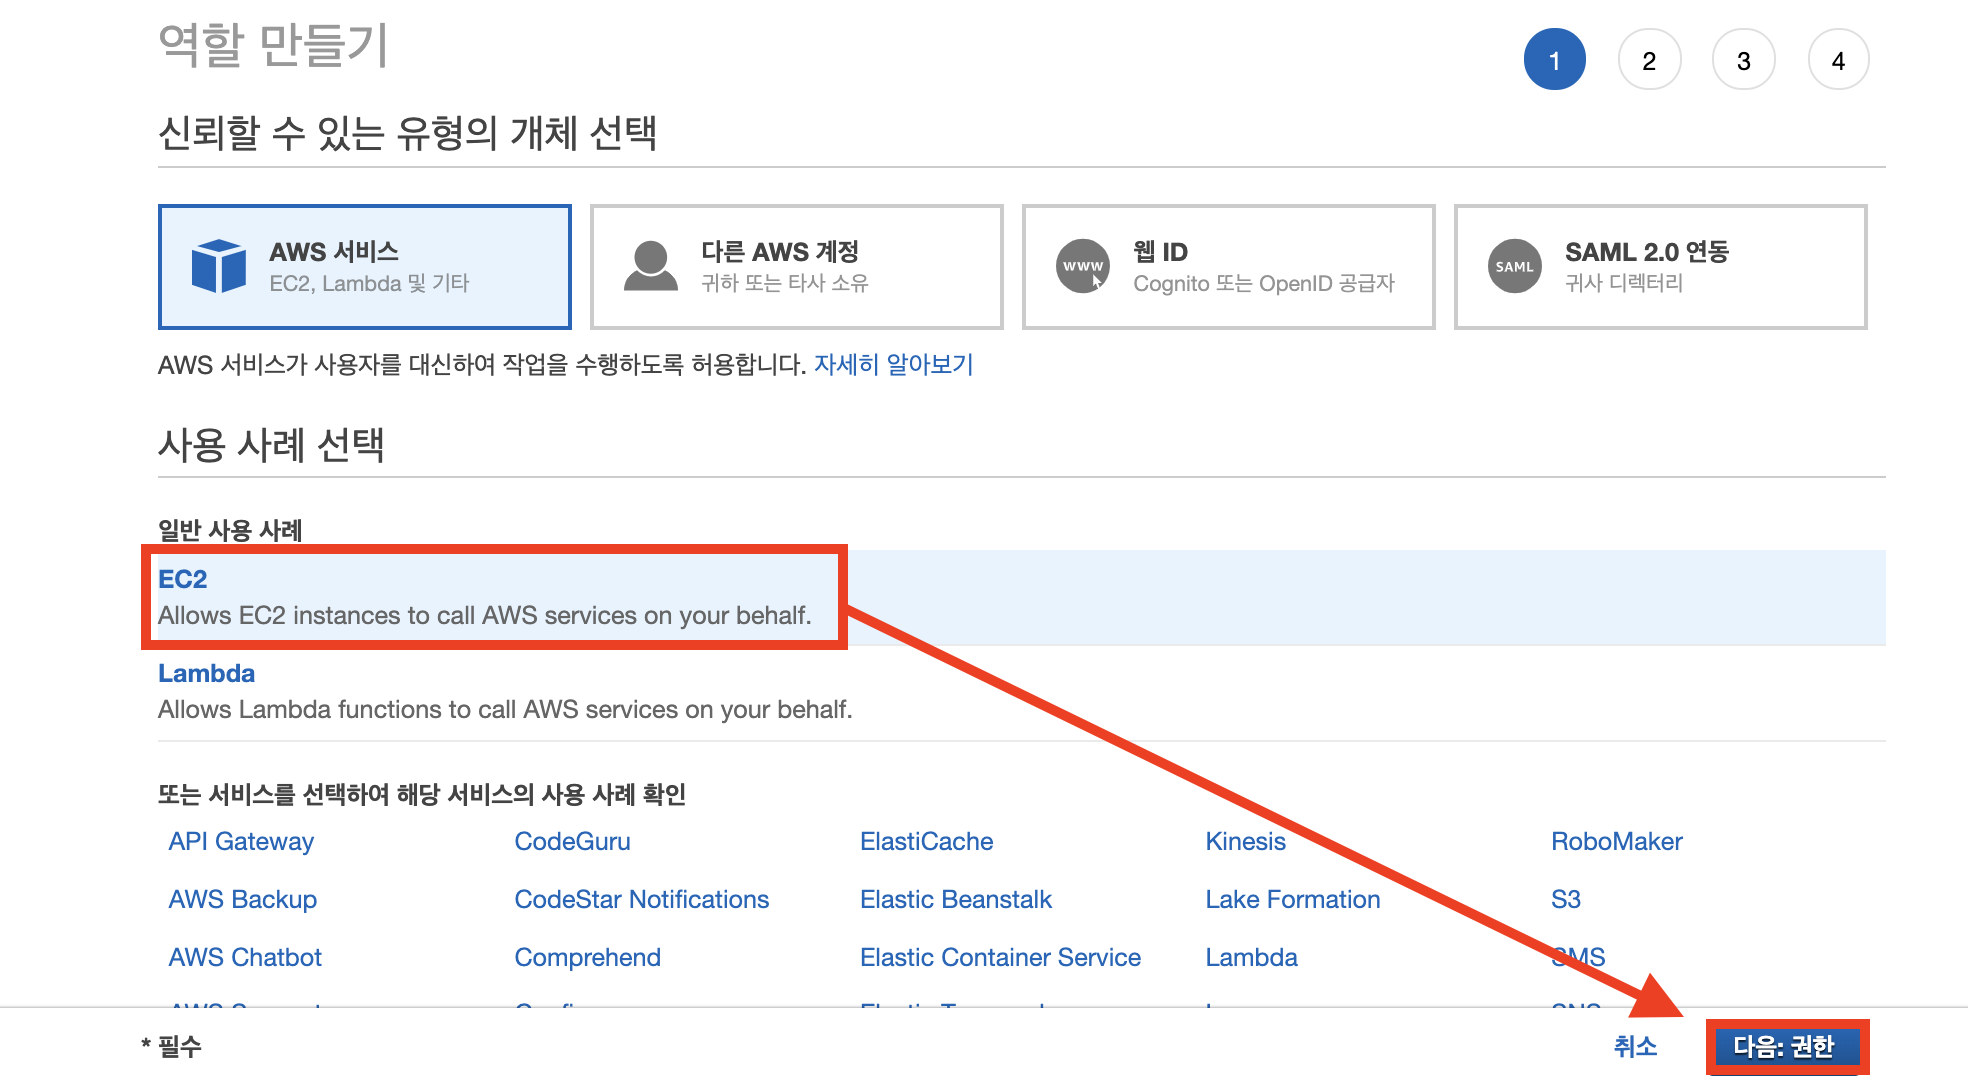Click the web ID www globe icon

1083,267
